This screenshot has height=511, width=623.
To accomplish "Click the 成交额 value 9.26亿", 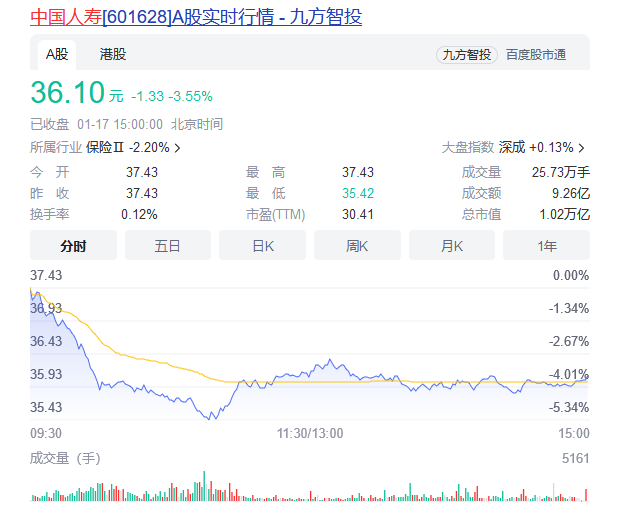I will click(x=571, y=194).
